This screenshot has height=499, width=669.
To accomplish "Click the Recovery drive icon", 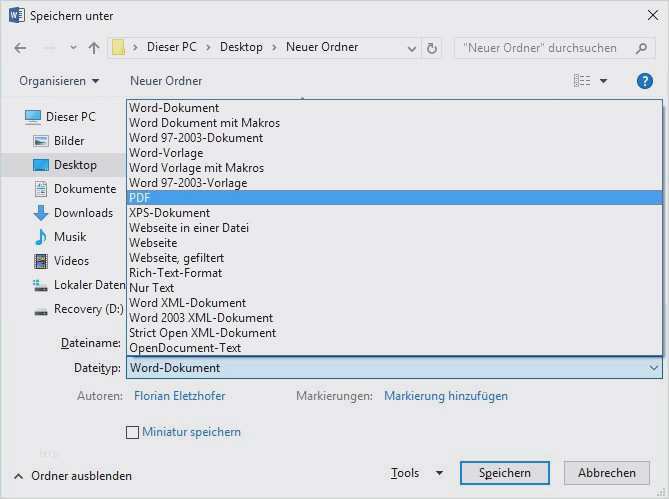I will tap(41, 312).
